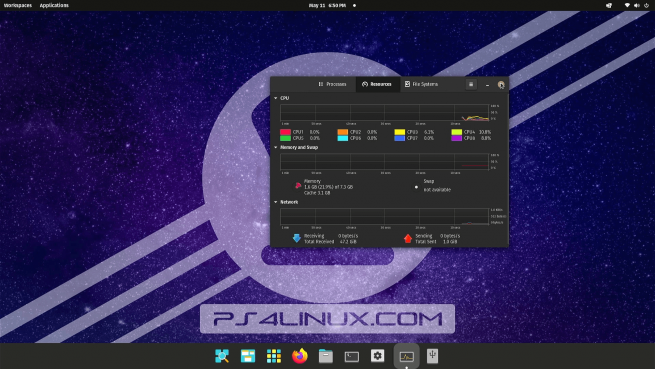
Task: Change the CPU1 red color swatch
Action: click(x=285, y=132)
